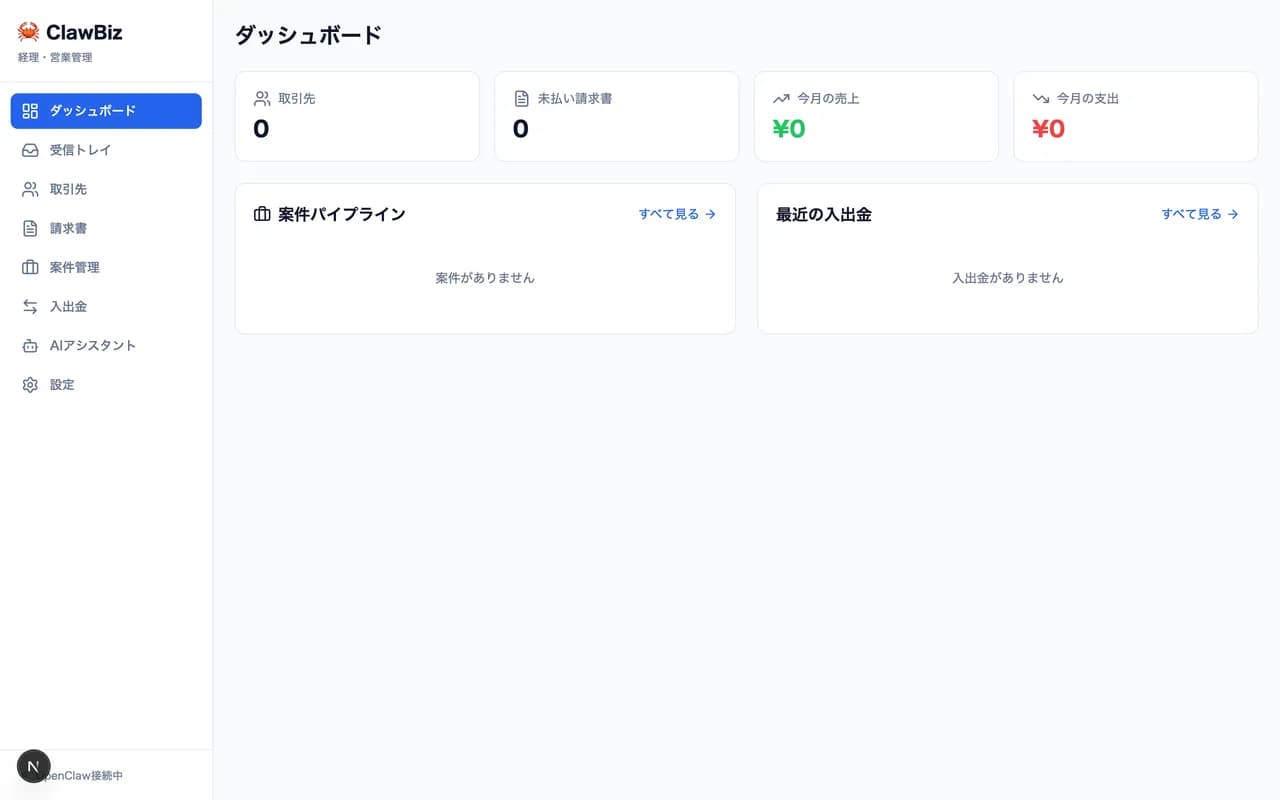Open the ダッシュボード menu item

[106, 111]
